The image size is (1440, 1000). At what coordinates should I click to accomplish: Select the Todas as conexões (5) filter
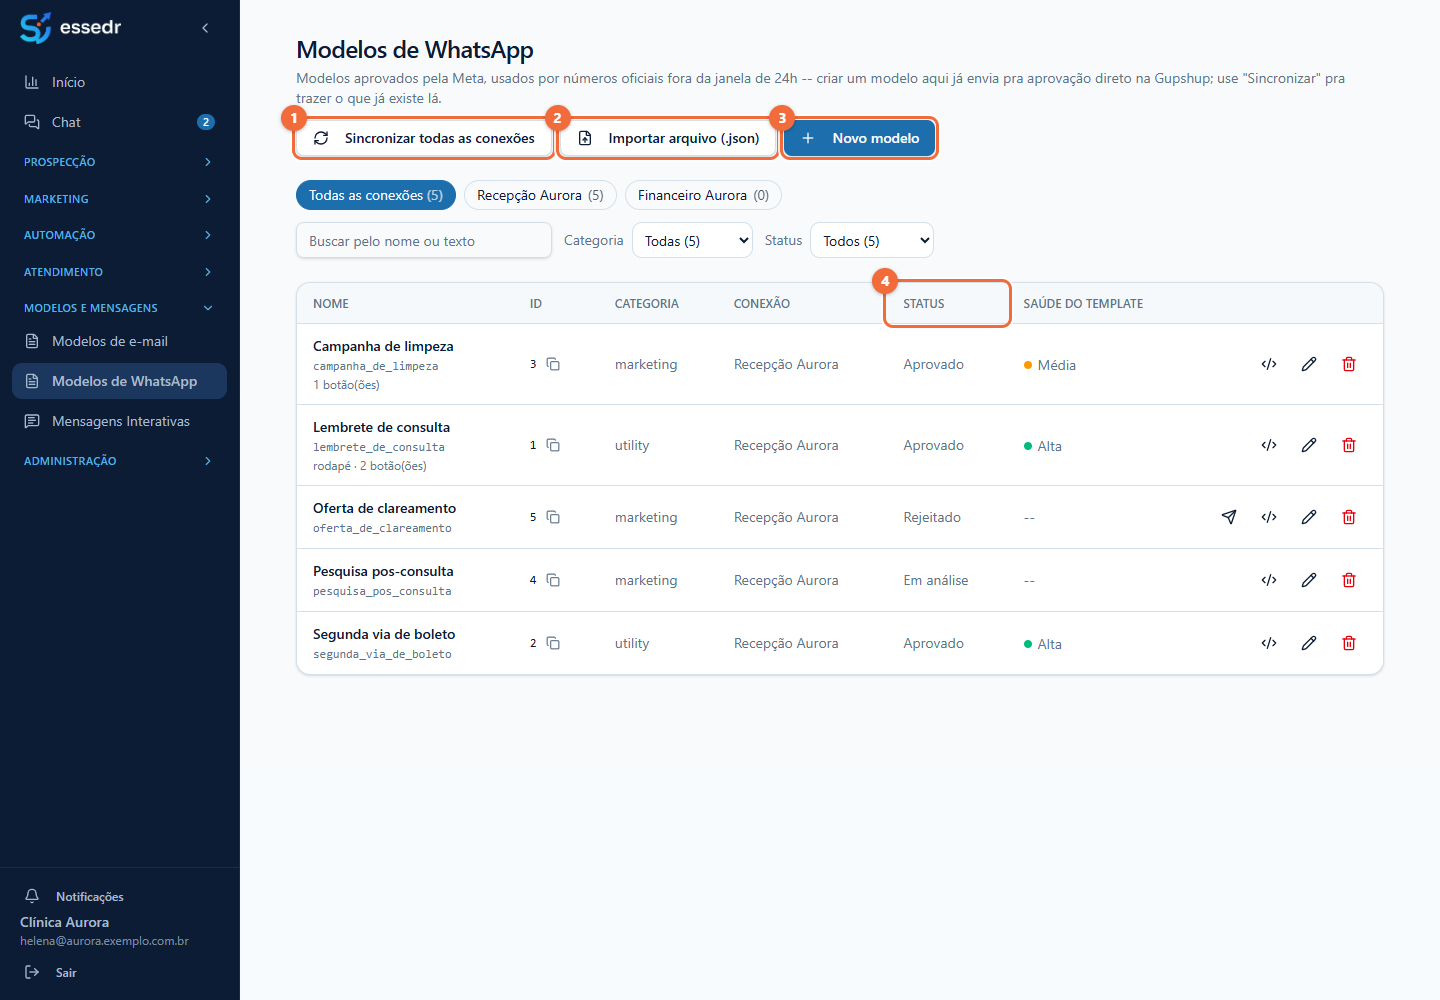click(x=376, y=195)
